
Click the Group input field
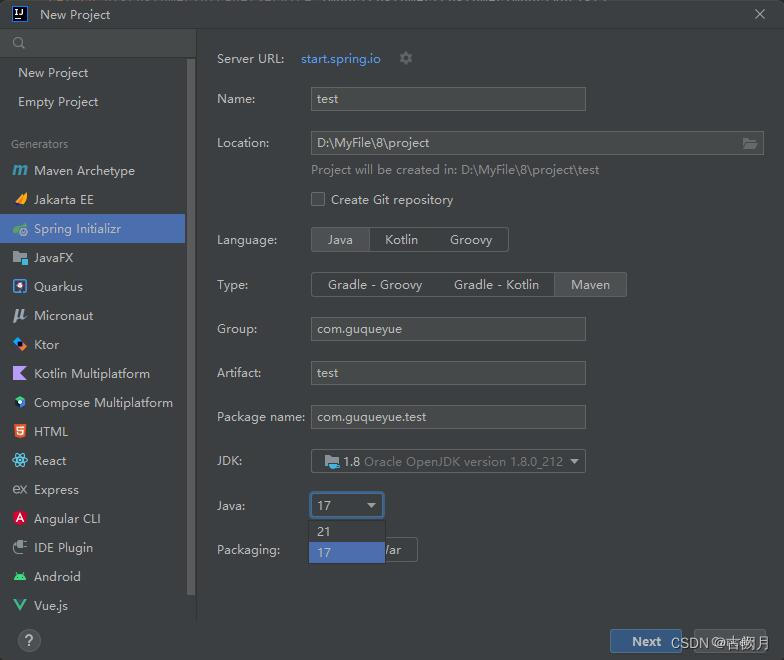448,328
